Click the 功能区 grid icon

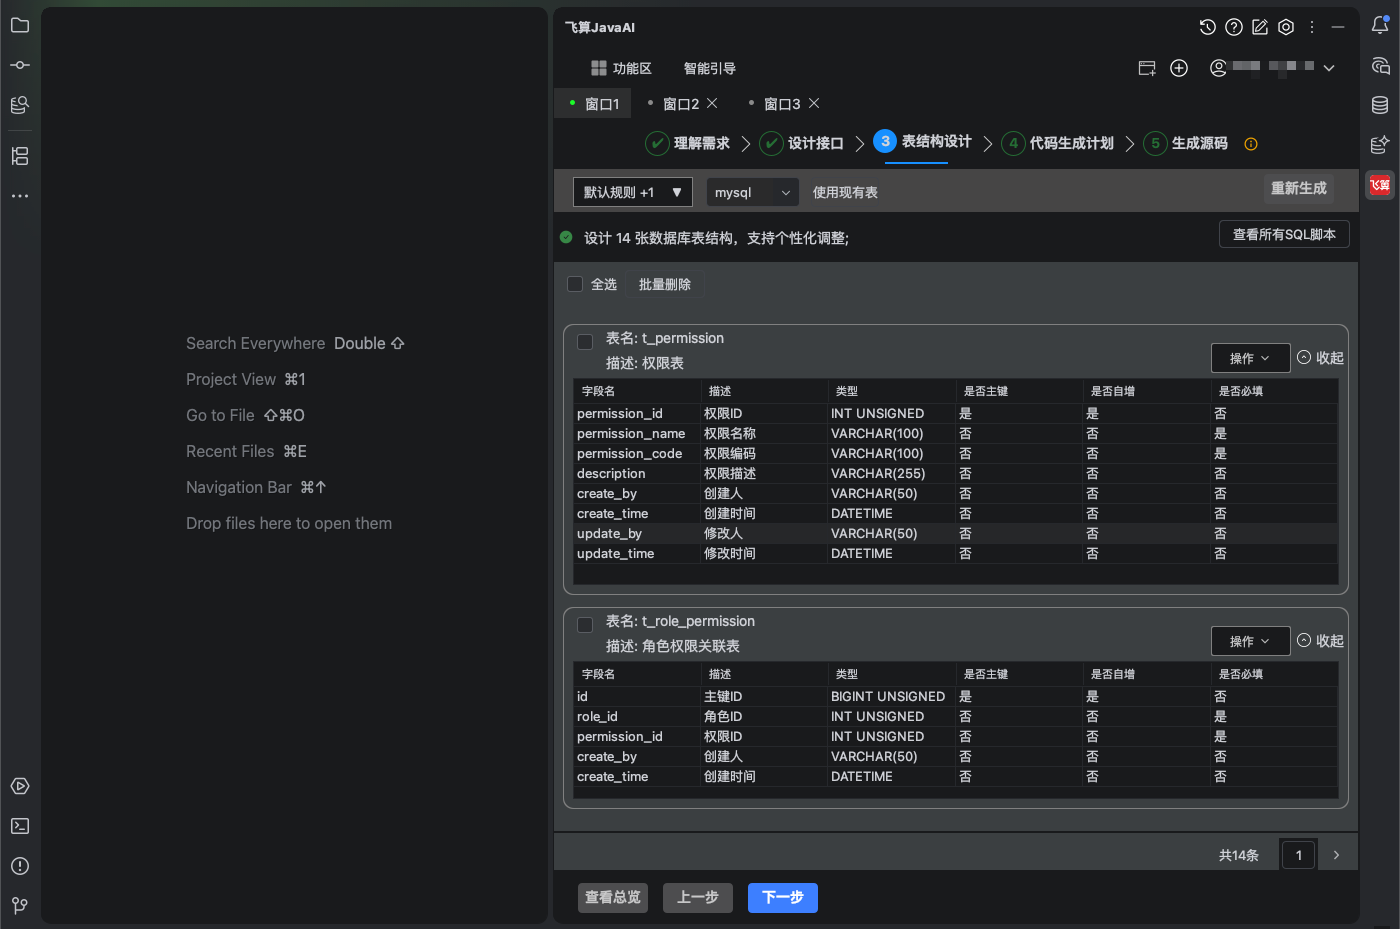[599, 68]
